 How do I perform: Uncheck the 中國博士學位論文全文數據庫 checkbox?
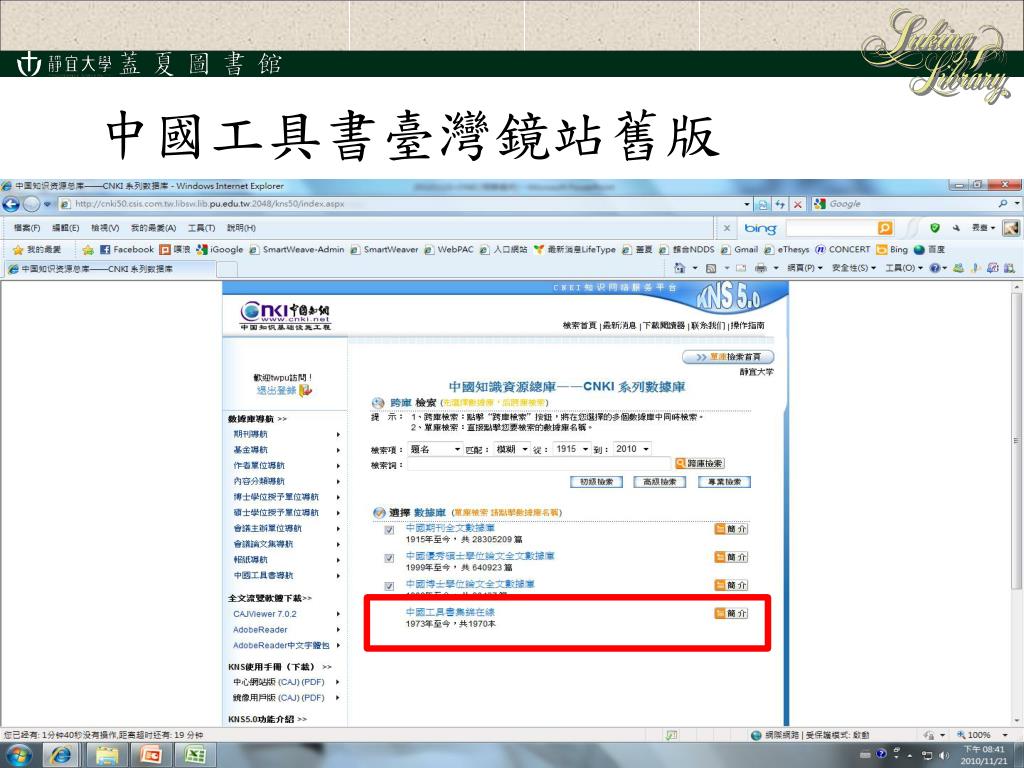pos(389,586)
